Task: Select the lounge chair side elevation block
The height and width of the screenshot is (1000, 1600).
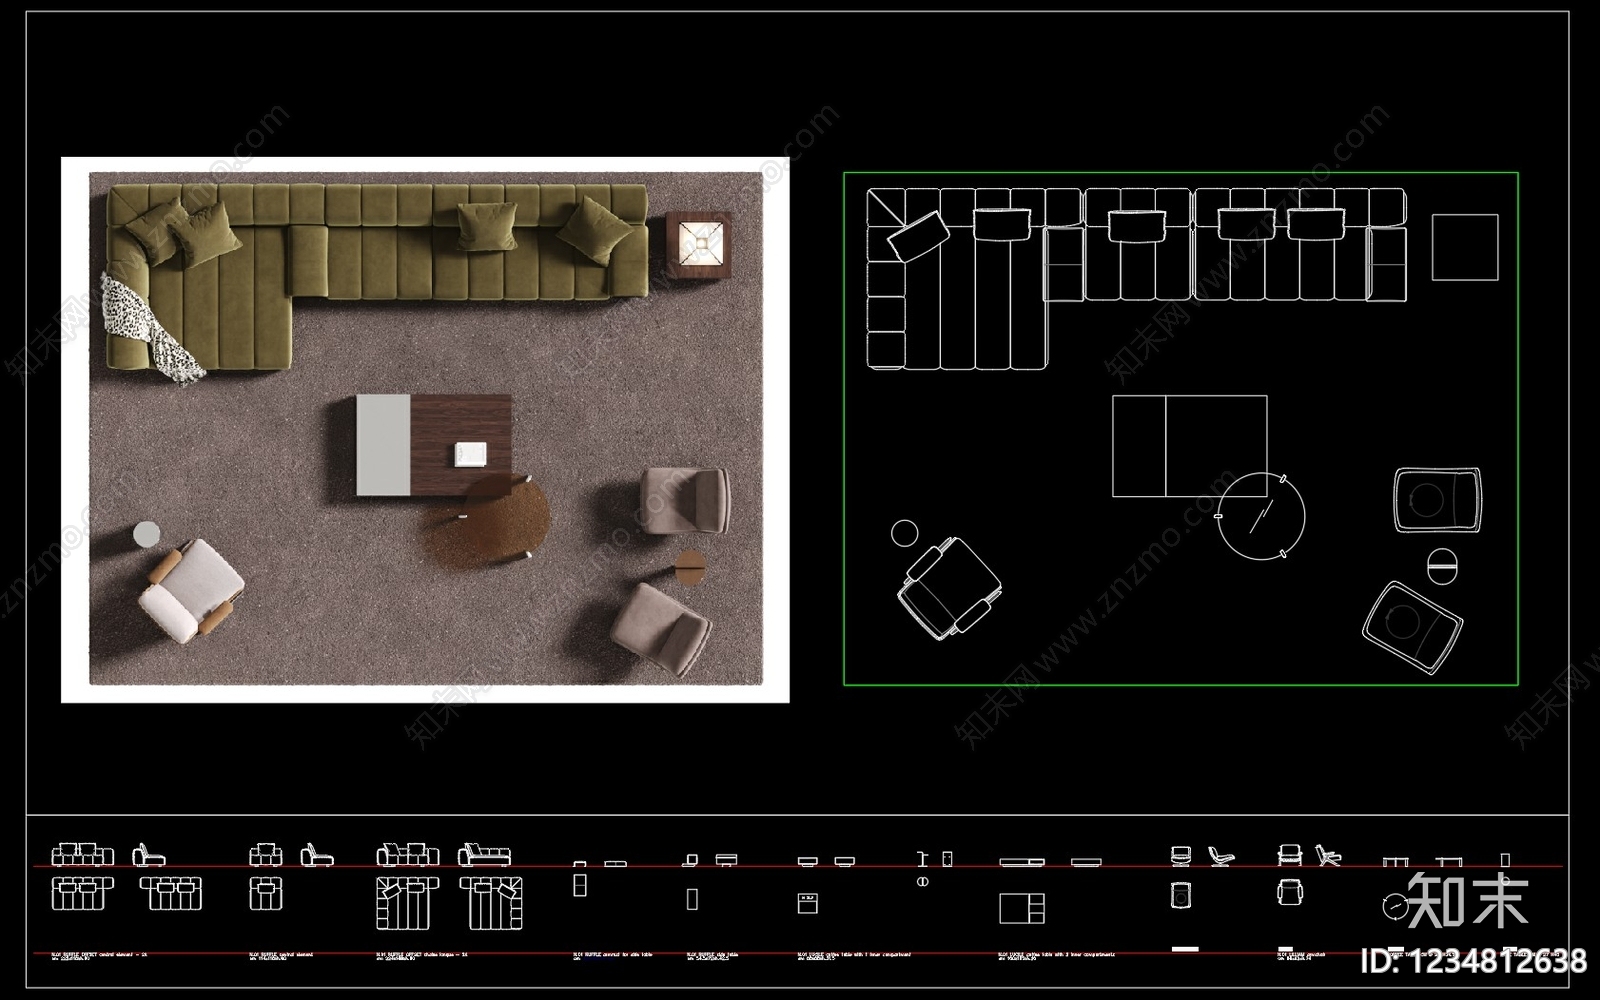Action: pyautogui.click(x=1222, y=856)
